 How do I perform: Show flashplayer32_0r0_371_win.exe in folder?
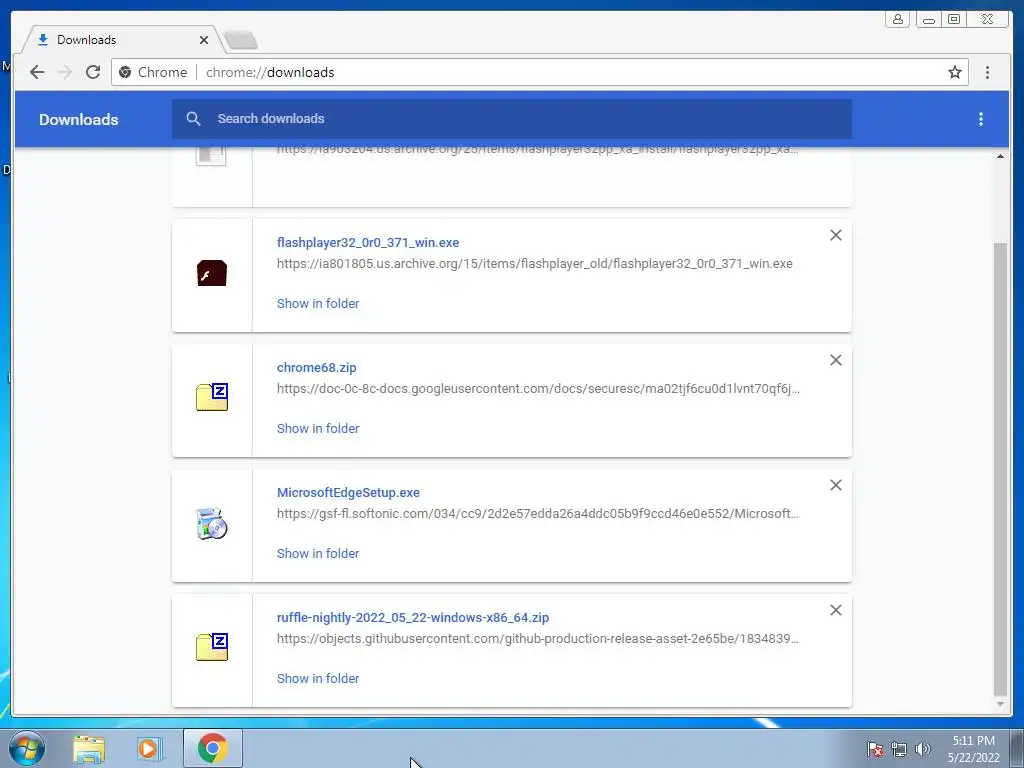click(x=318, y=304)
